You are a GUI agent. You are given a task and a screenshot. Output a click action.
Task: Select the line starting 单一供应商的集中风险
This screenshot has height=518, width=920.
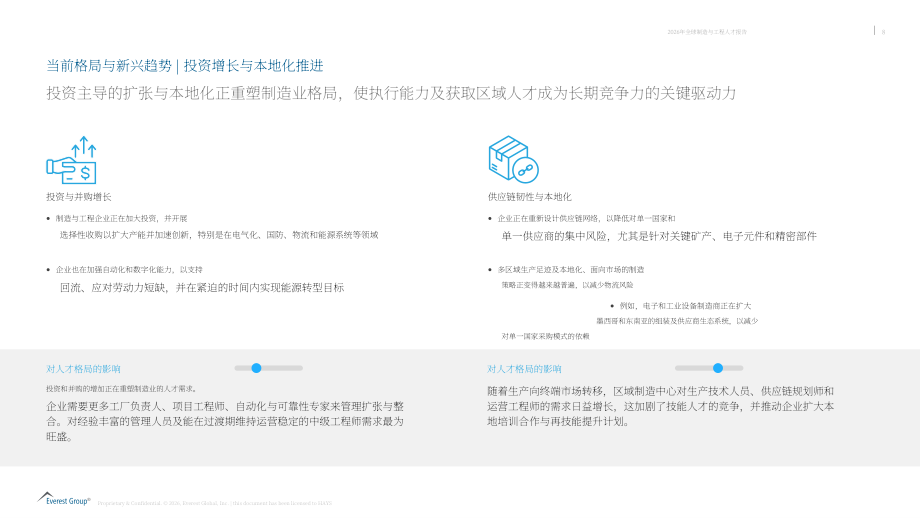pos(659,236)
